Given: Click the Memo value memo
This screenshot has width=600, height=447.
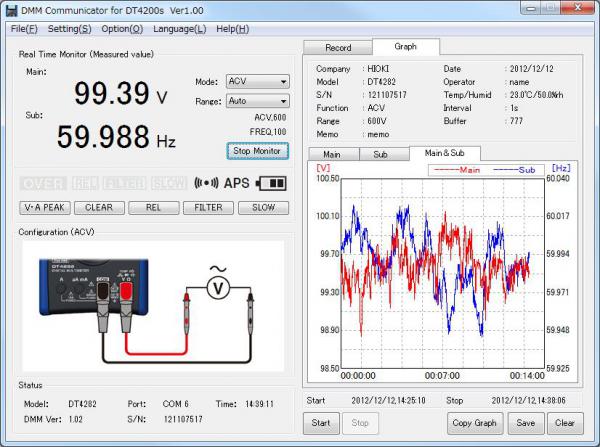Looking at the screenshot, I should pyautogui.click(x=378, y=134).
